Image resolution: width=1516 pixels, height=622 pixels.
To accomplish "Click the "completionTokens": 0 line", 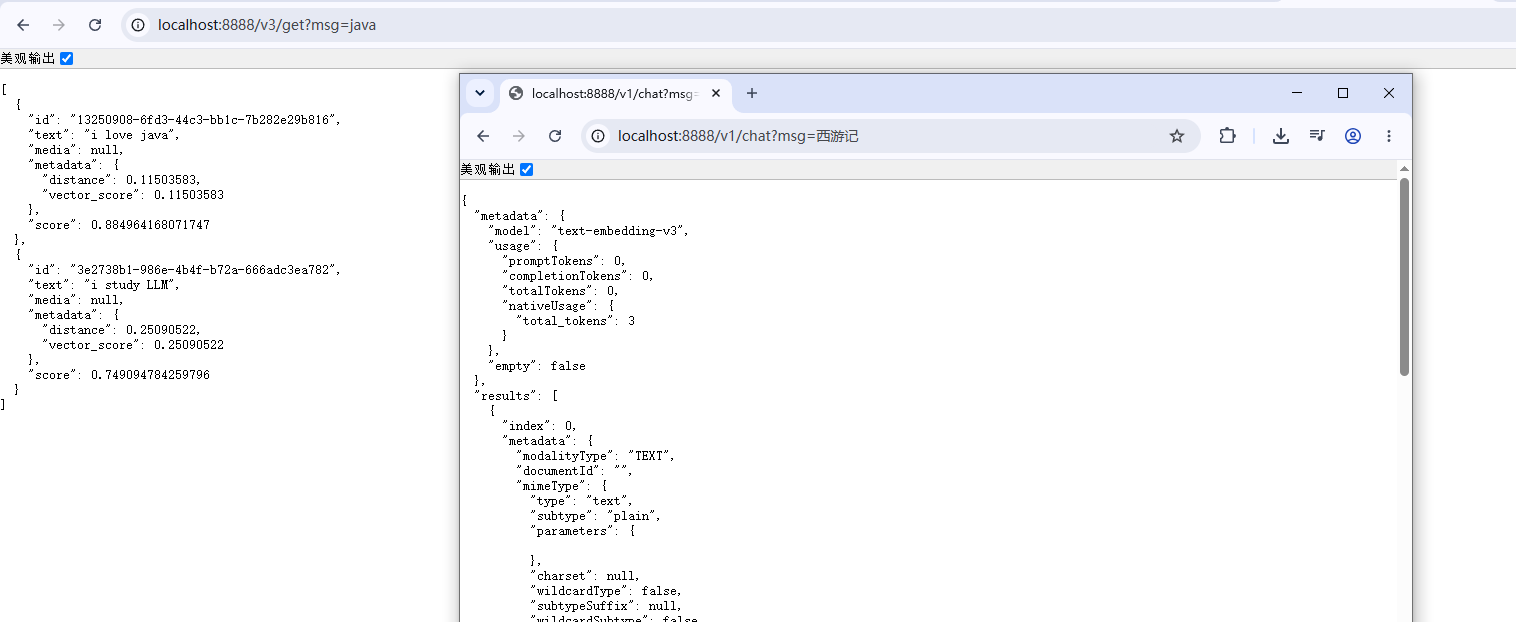I will click(578, 275).
